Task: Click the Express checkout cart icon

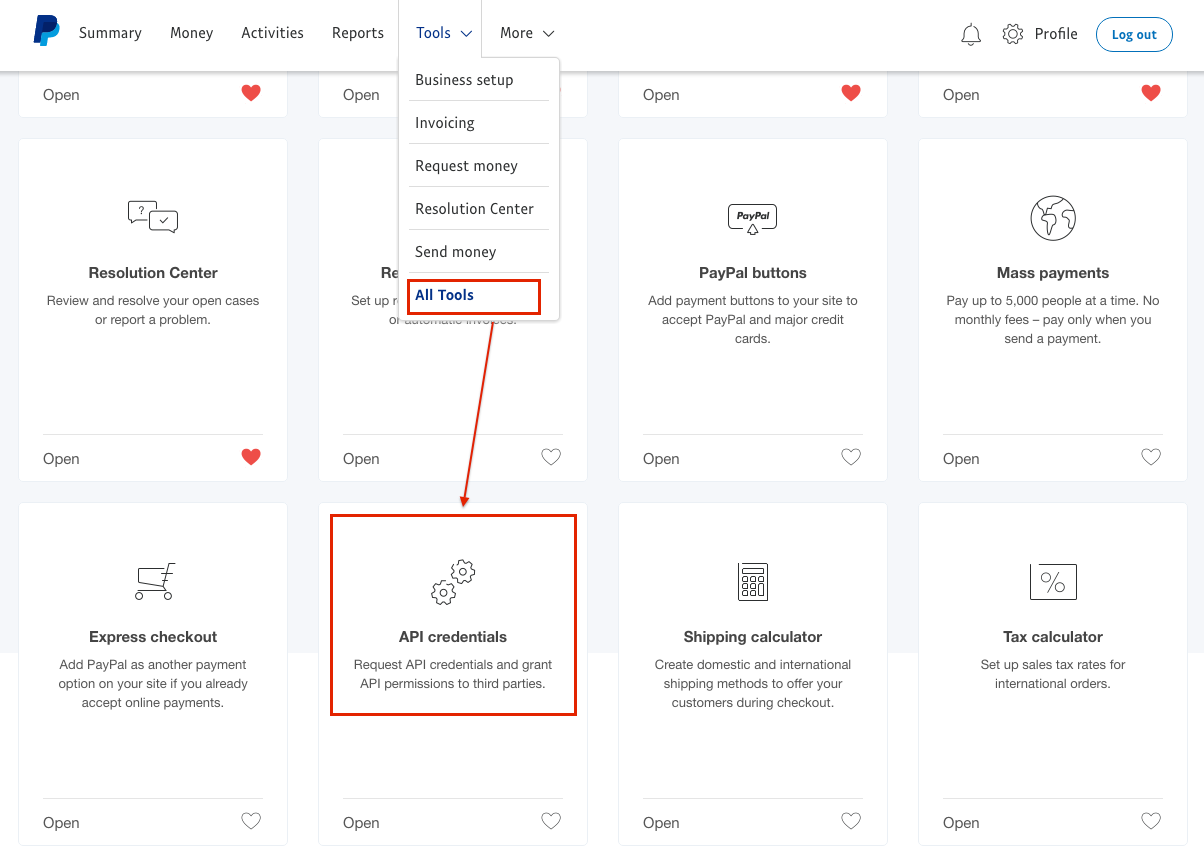Action: pyautogui.click(x=154, y=581)
